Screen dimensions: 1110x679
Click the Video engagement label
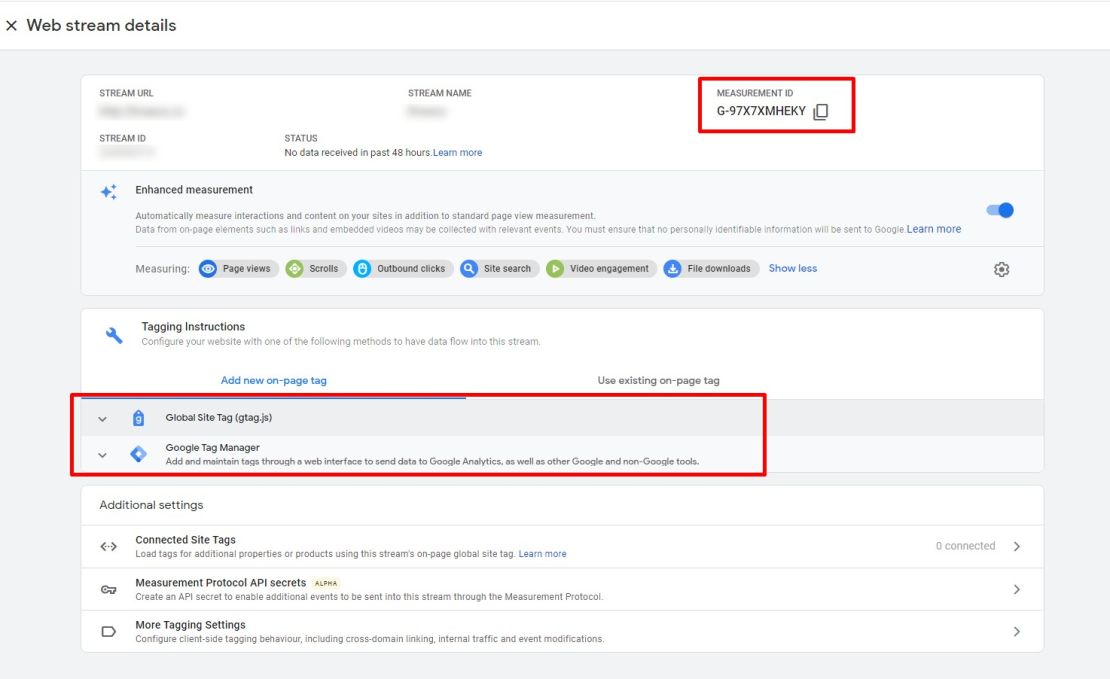coord(609,269)
